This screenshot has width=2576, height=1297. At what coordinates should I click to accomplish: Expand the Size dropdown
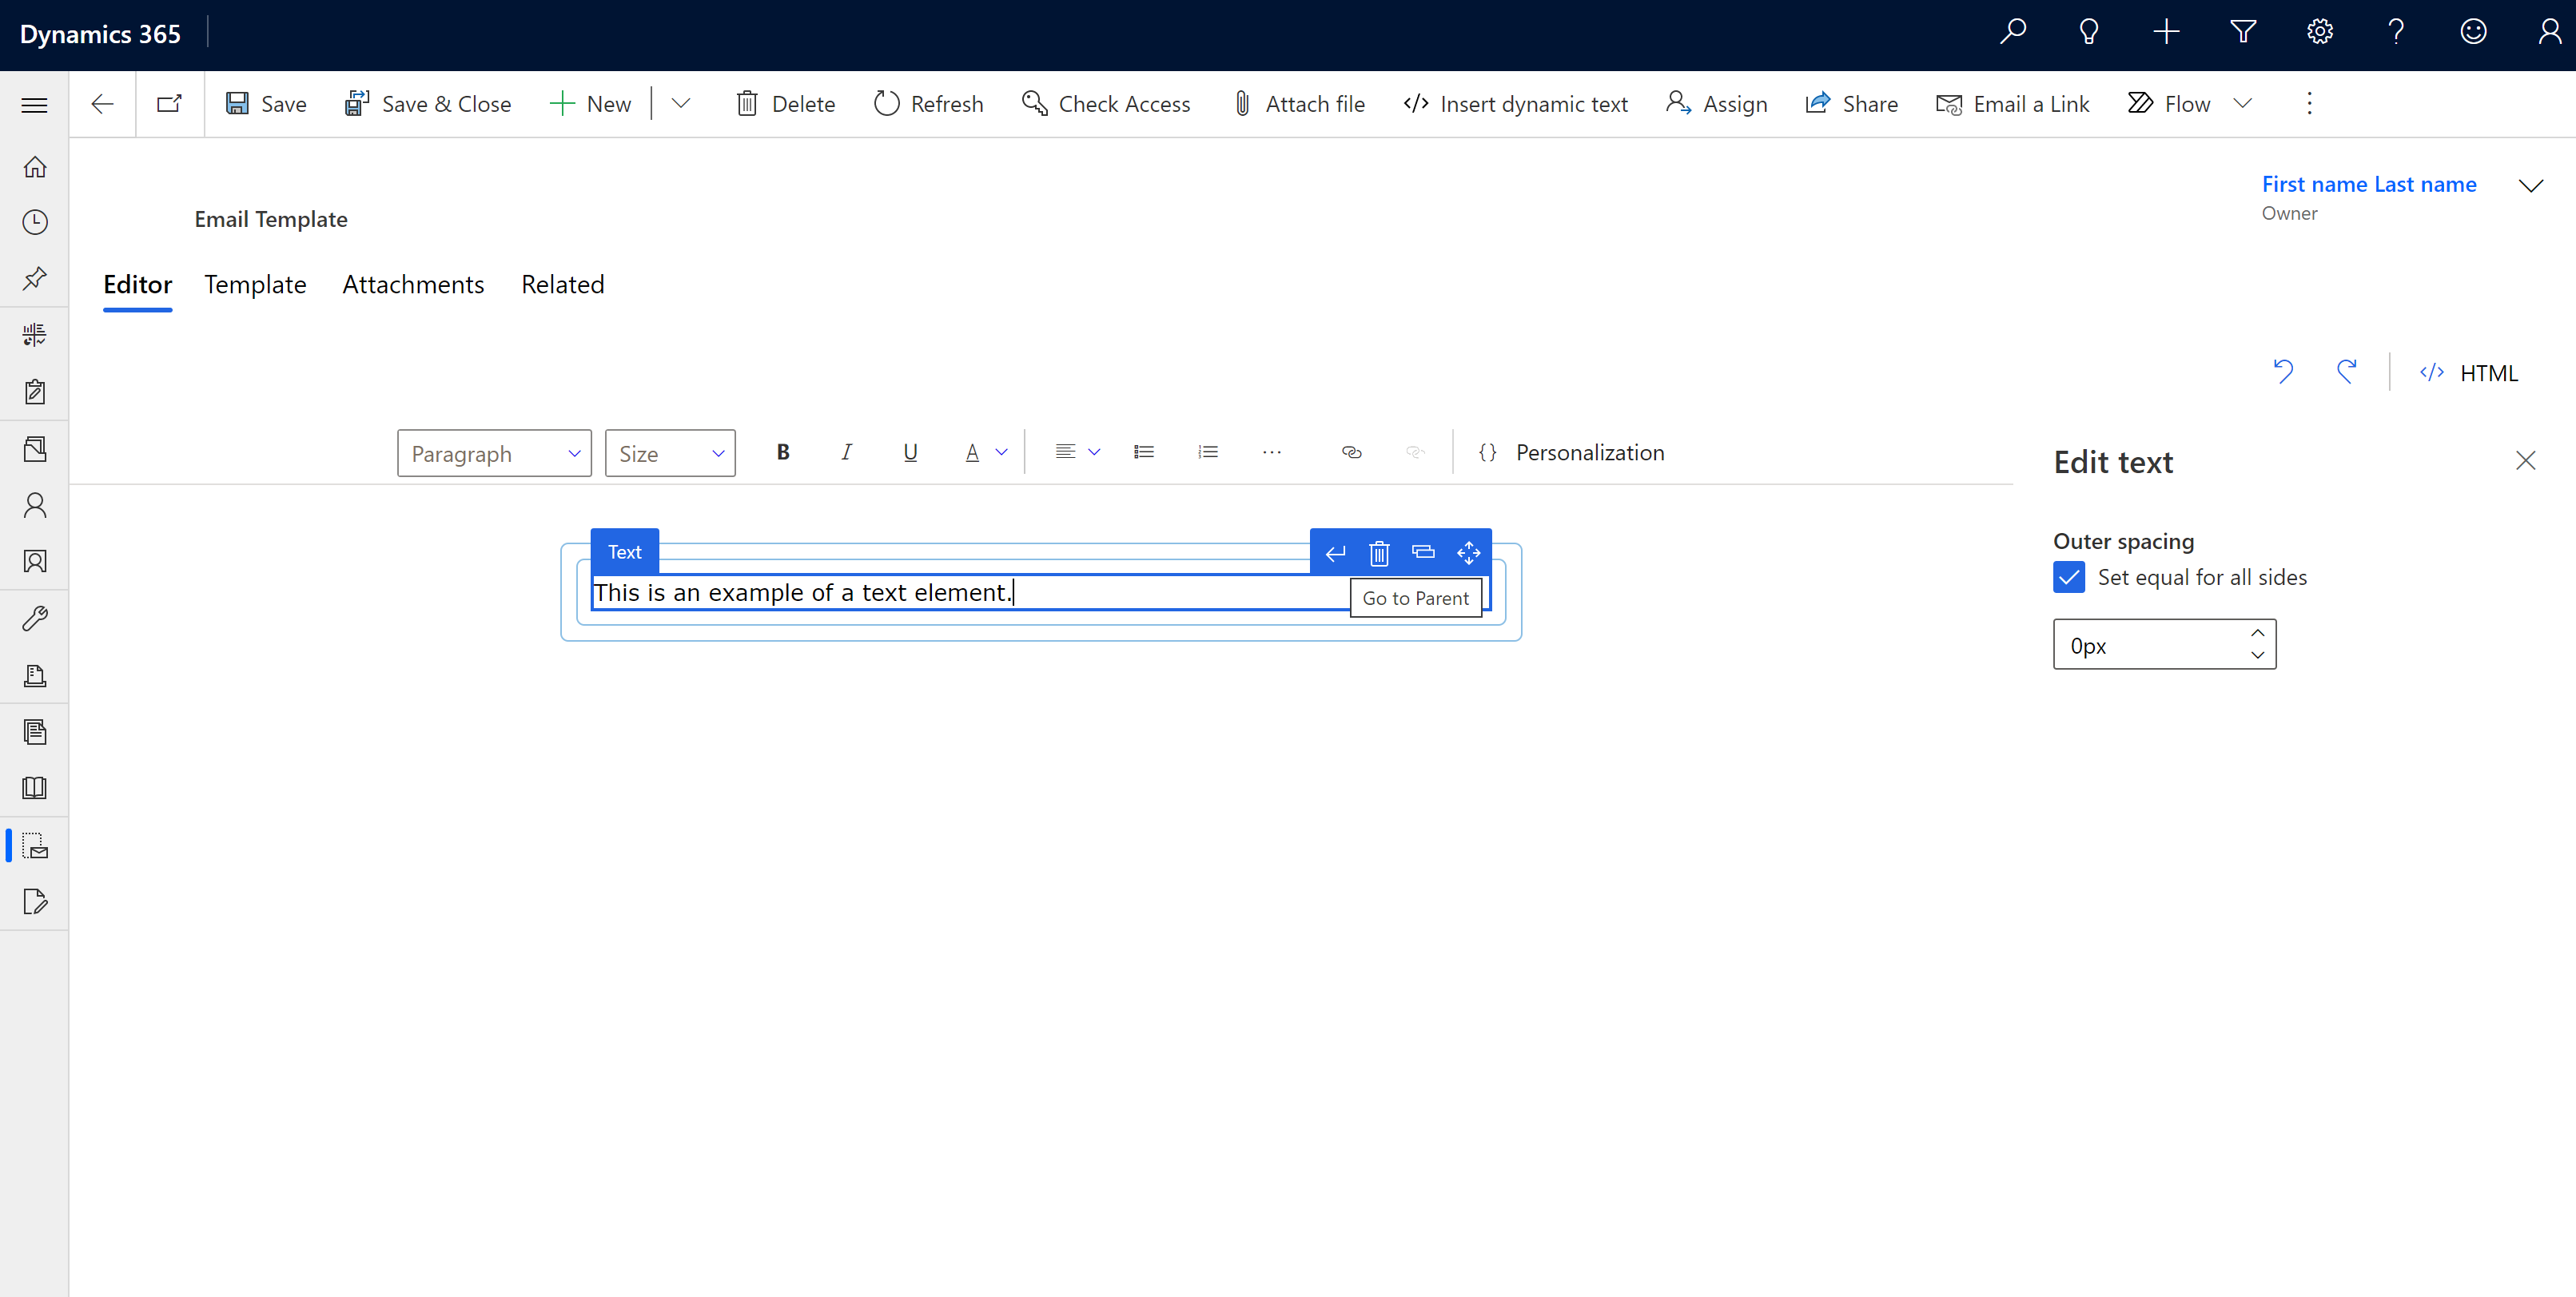coord(668,450)
